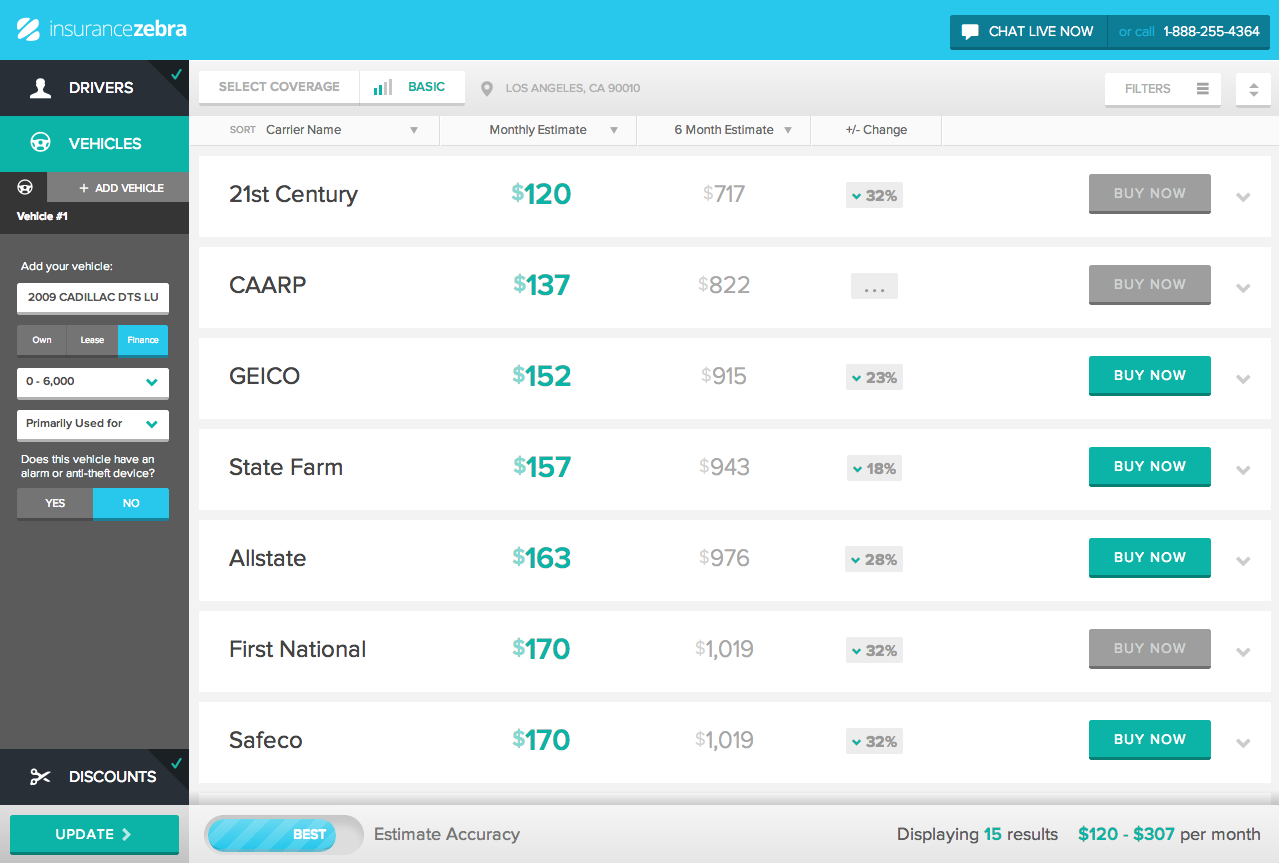Click Buy Now for State Farm

1149,466
